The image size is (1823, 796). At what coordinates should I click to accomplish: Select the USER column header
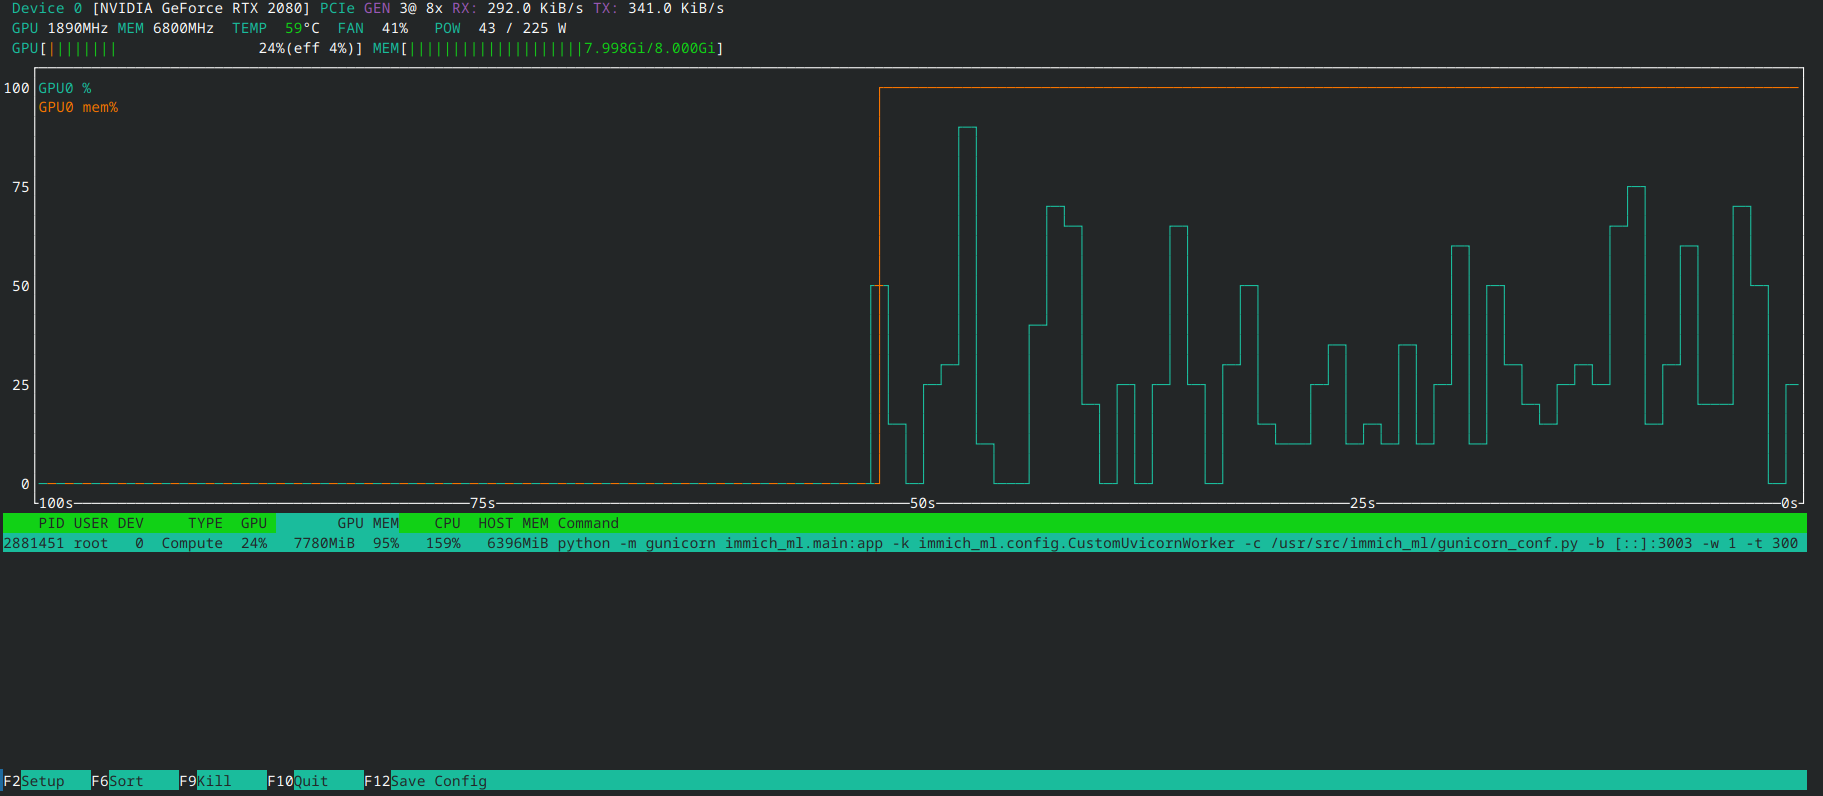(x=91, y=523)
